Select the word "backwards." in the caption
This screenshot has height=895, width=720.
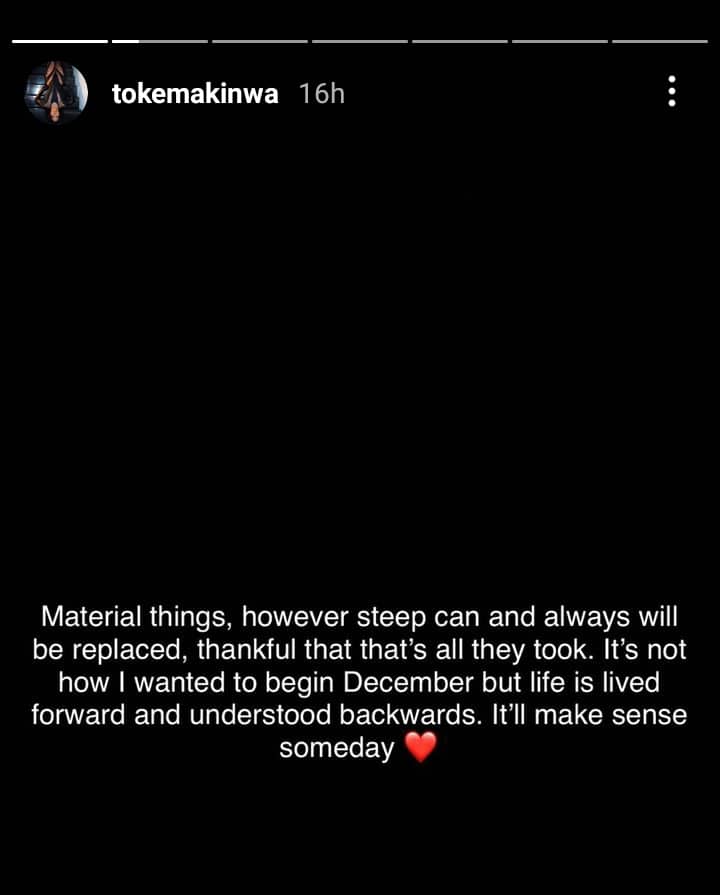[408, 715]
